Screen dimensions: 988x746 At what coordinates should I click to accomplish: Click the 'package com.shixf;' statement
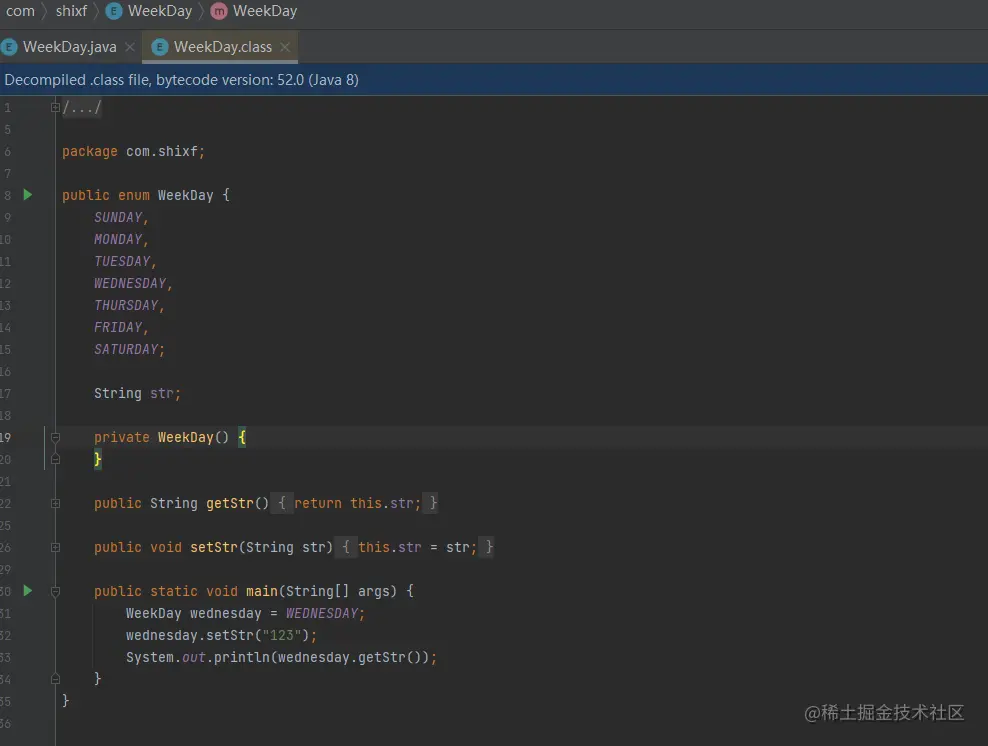tap(133, 151)
